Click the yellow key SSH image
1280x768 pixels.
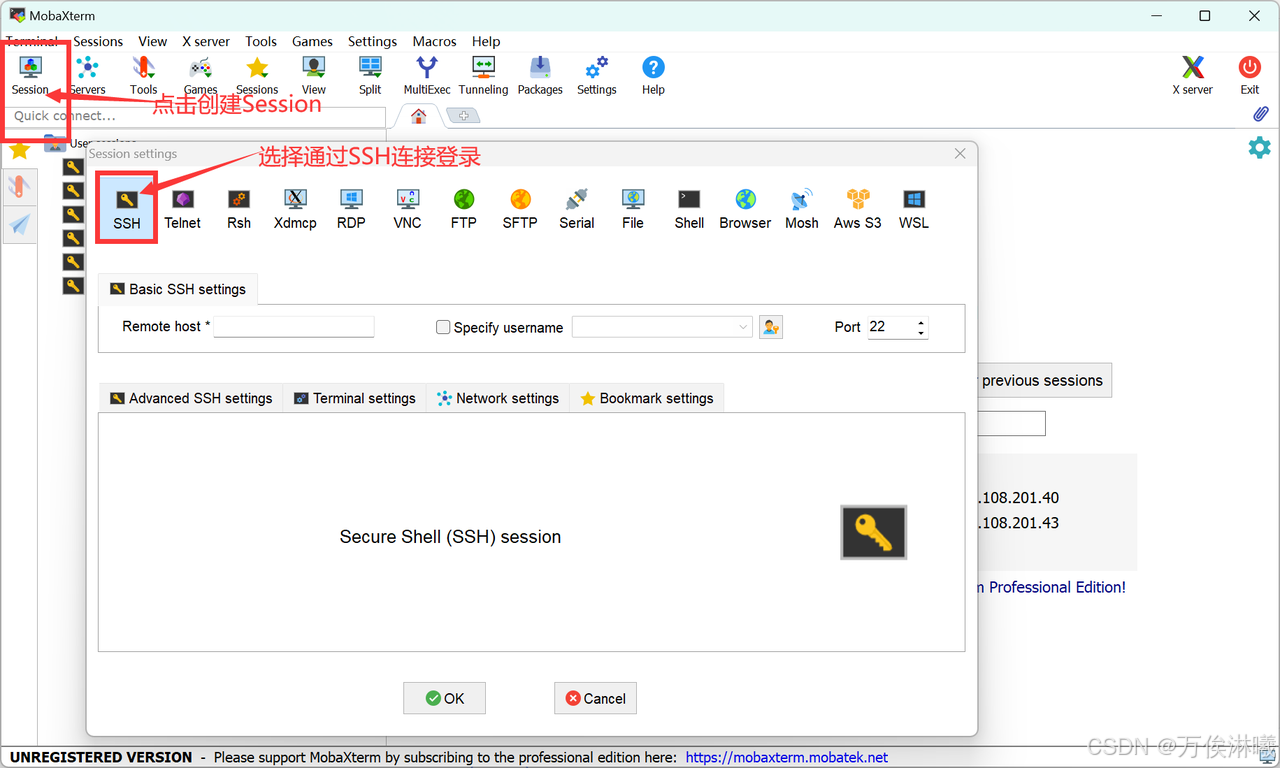click(x=873, y=532)
